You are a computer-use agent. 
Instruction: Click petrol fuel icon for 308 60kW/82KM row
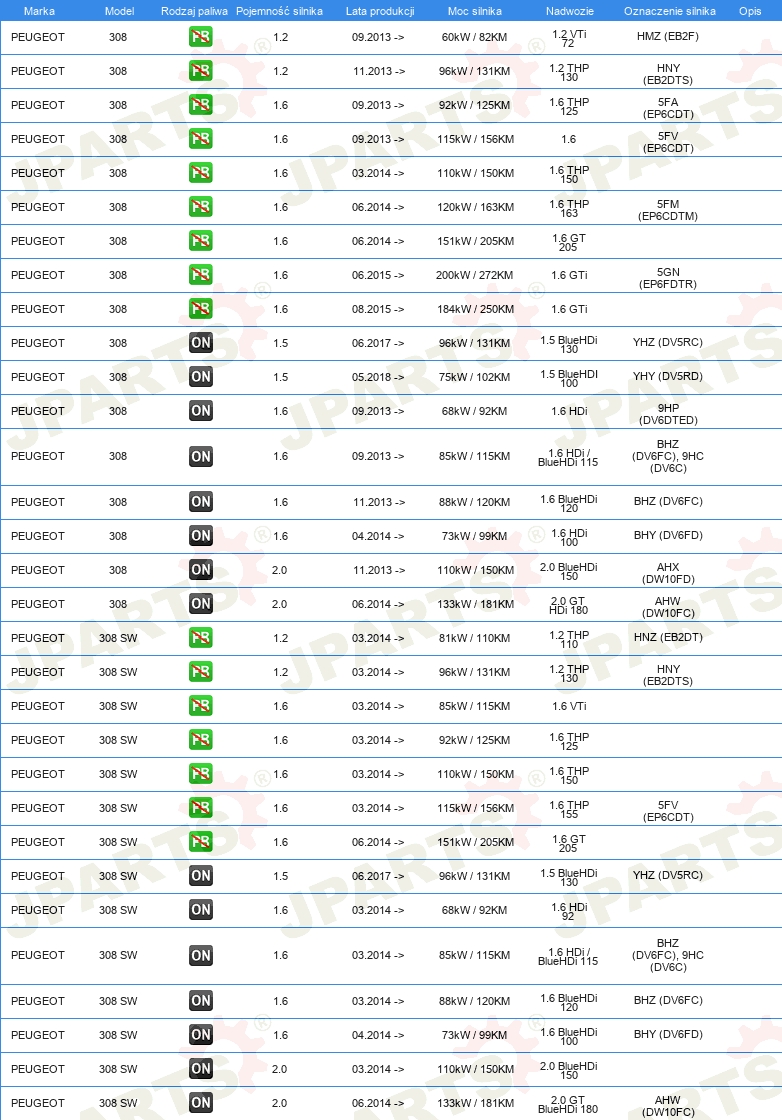[201, 37]
